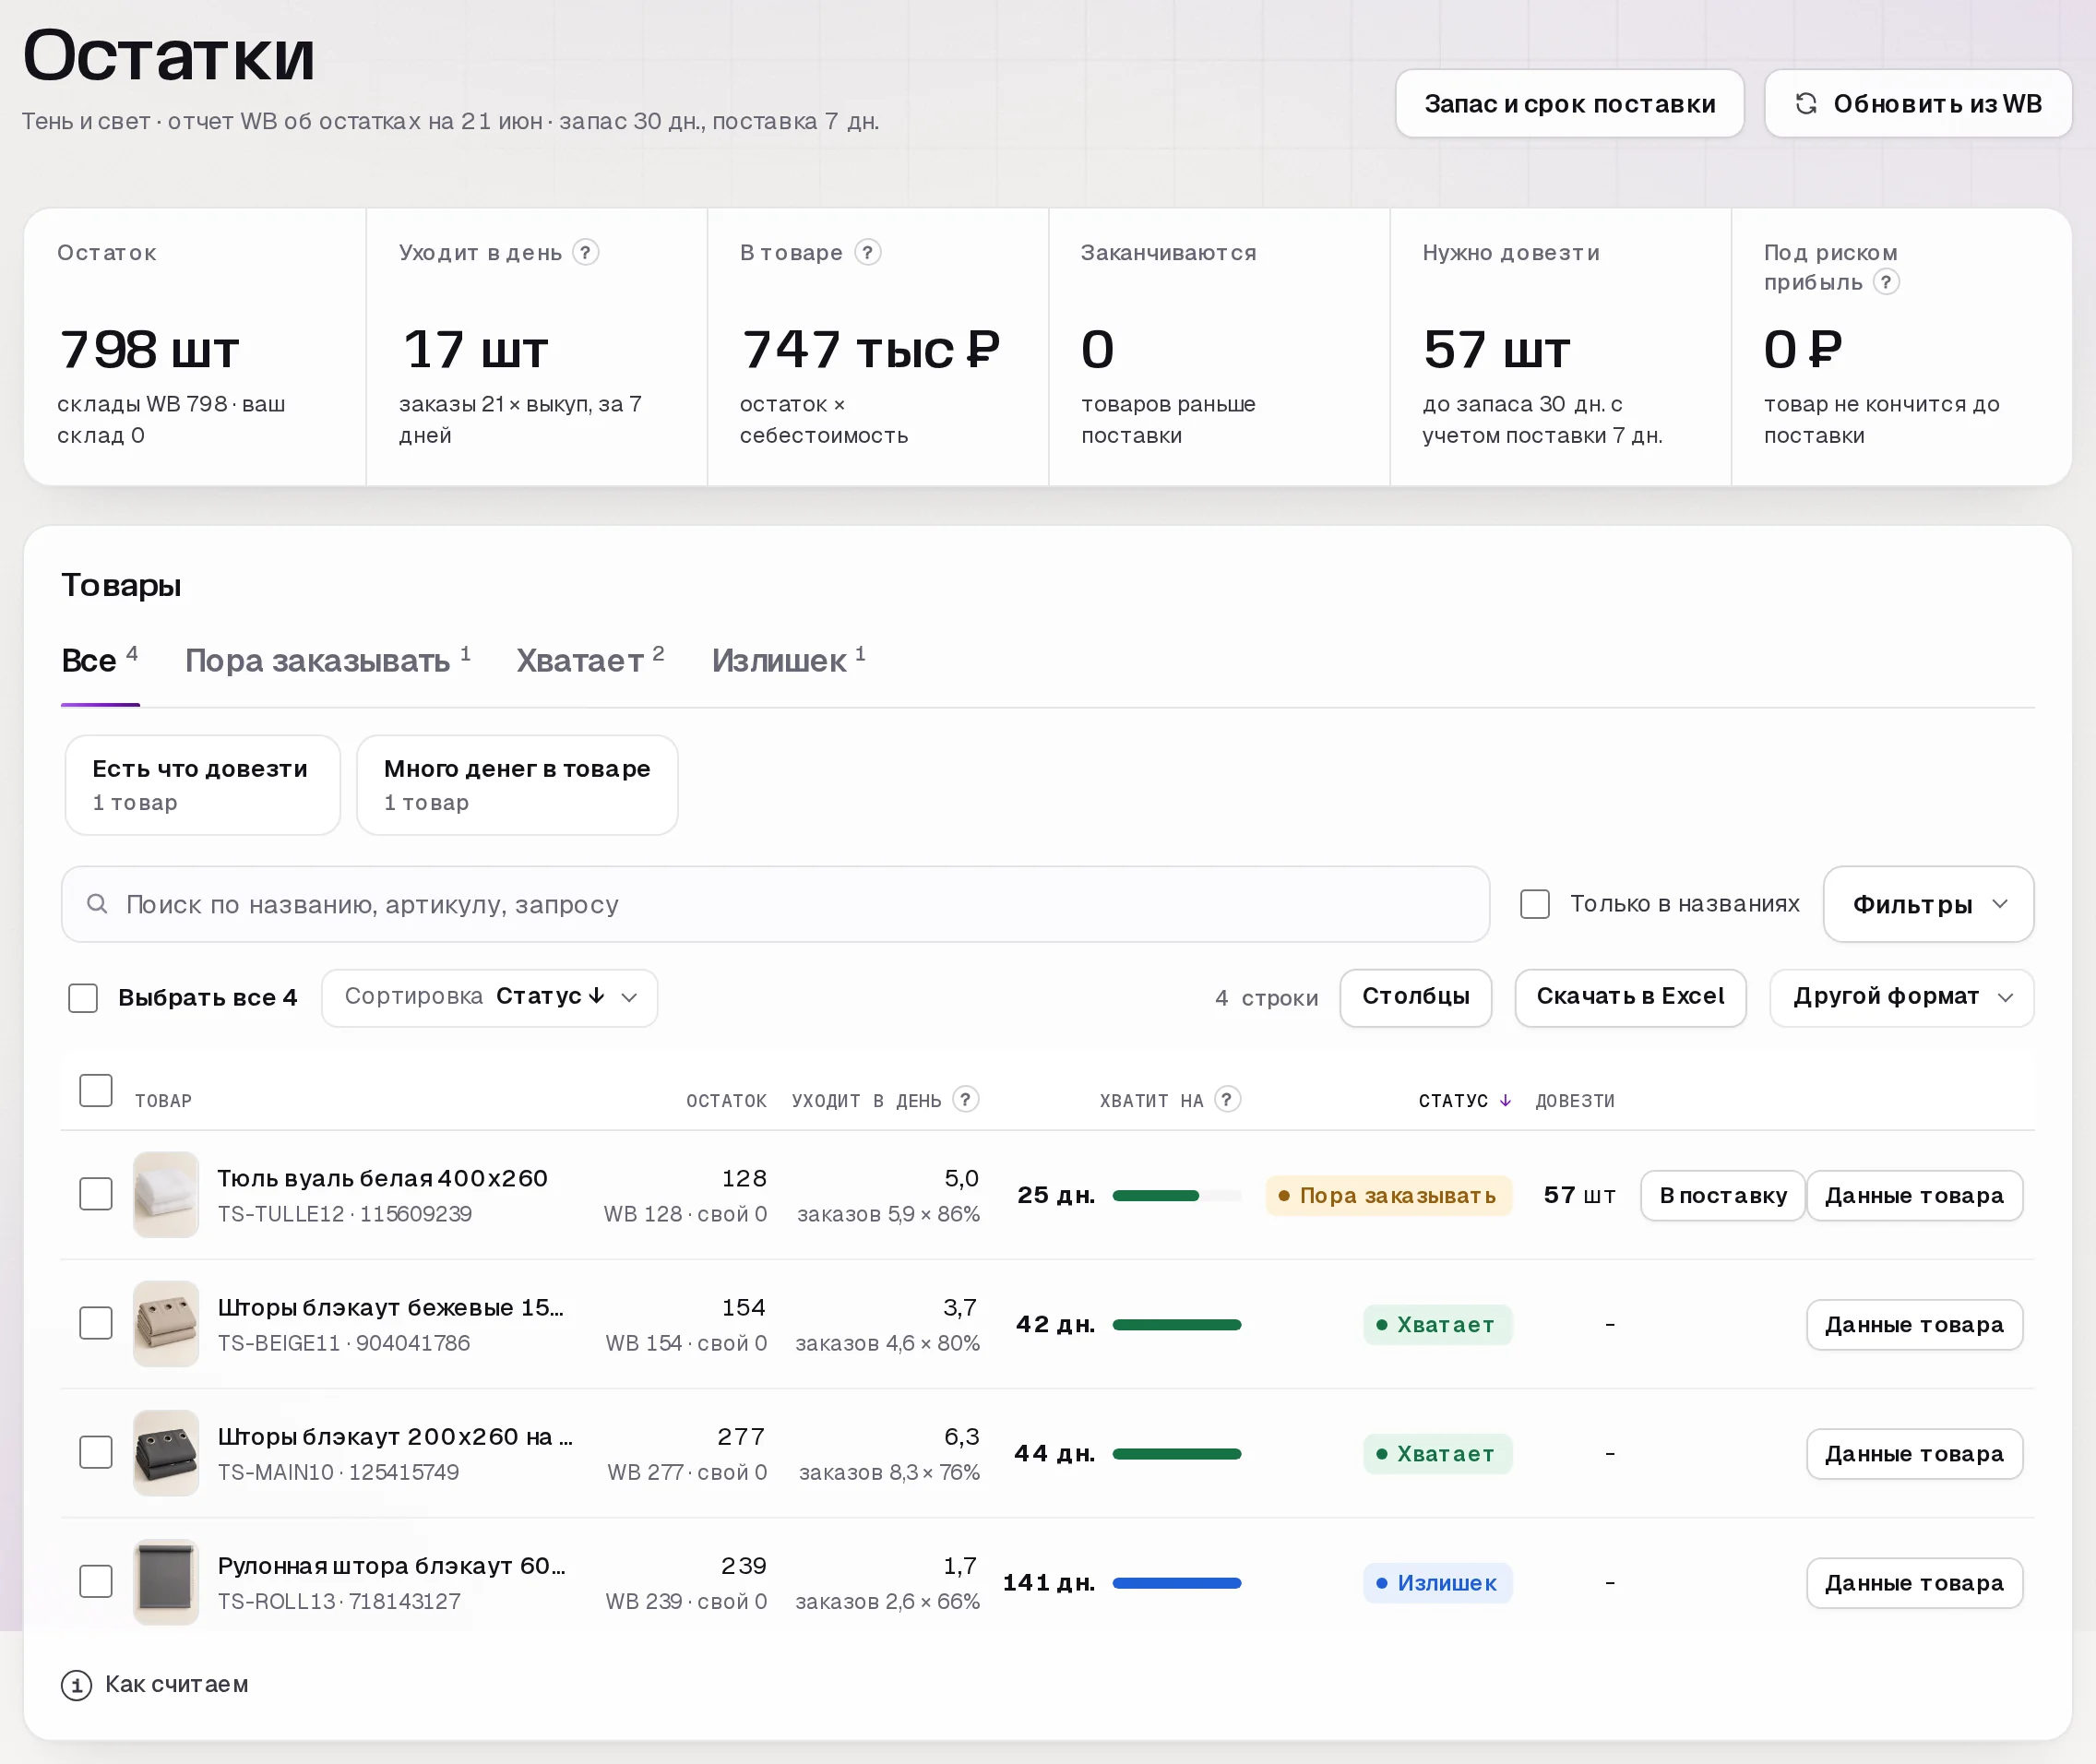Open Данные товара for Рулонная штора

(1914, 1582)
